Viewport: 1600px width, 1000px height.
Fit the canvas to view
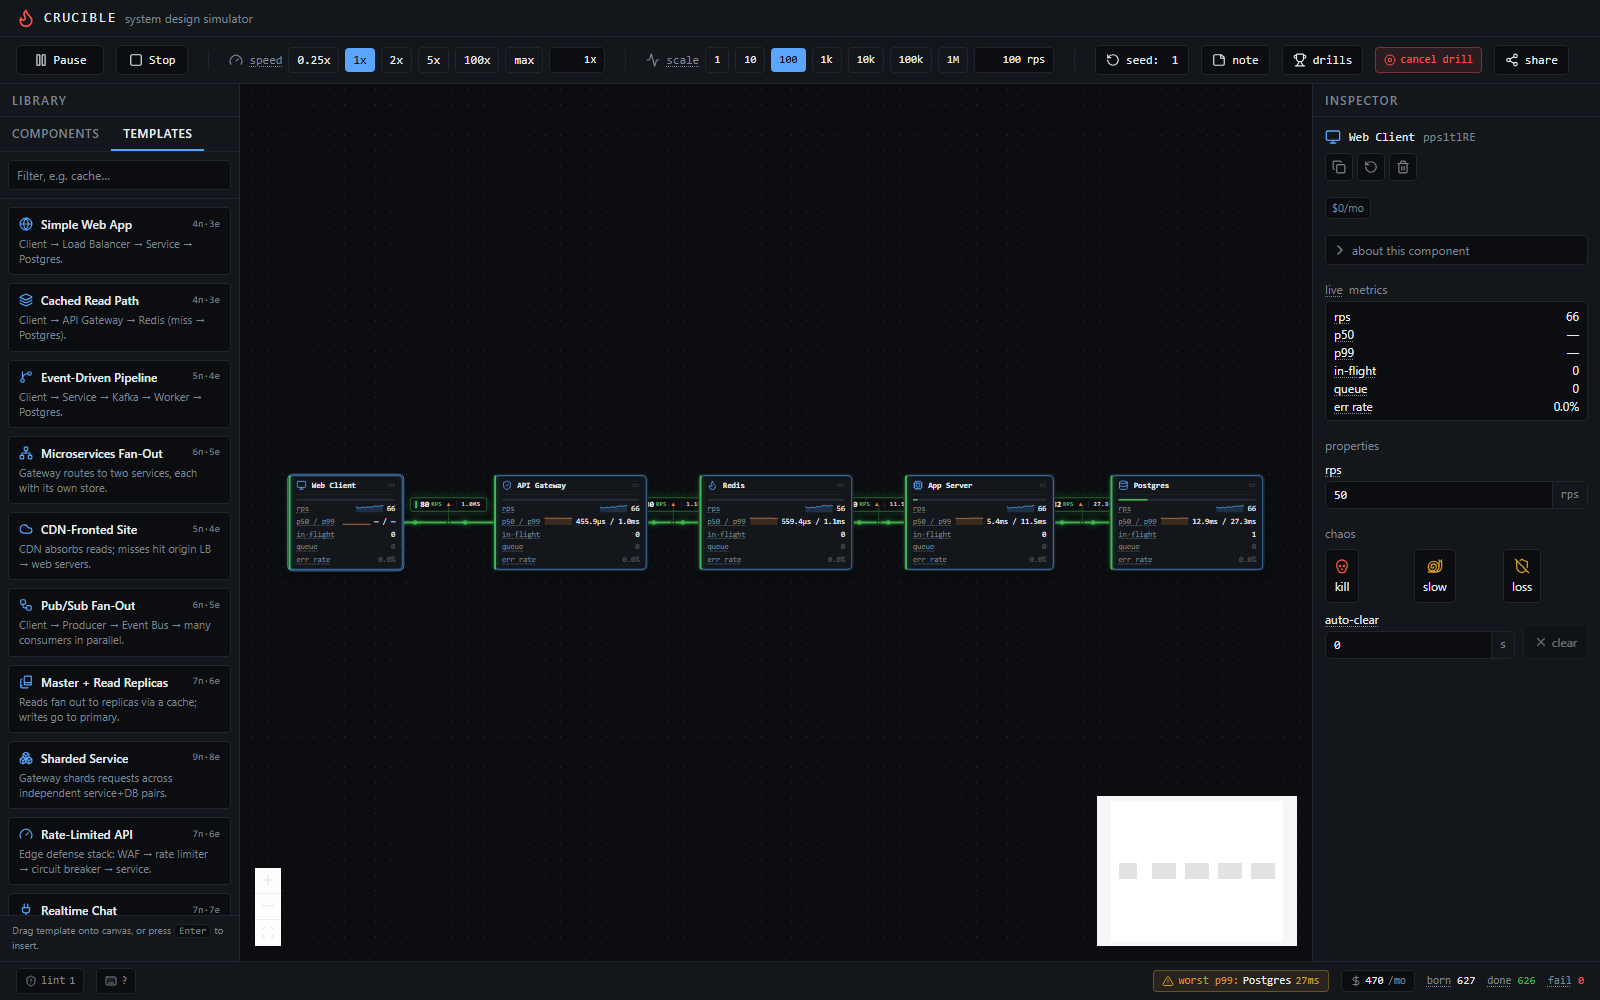[268, 932]
